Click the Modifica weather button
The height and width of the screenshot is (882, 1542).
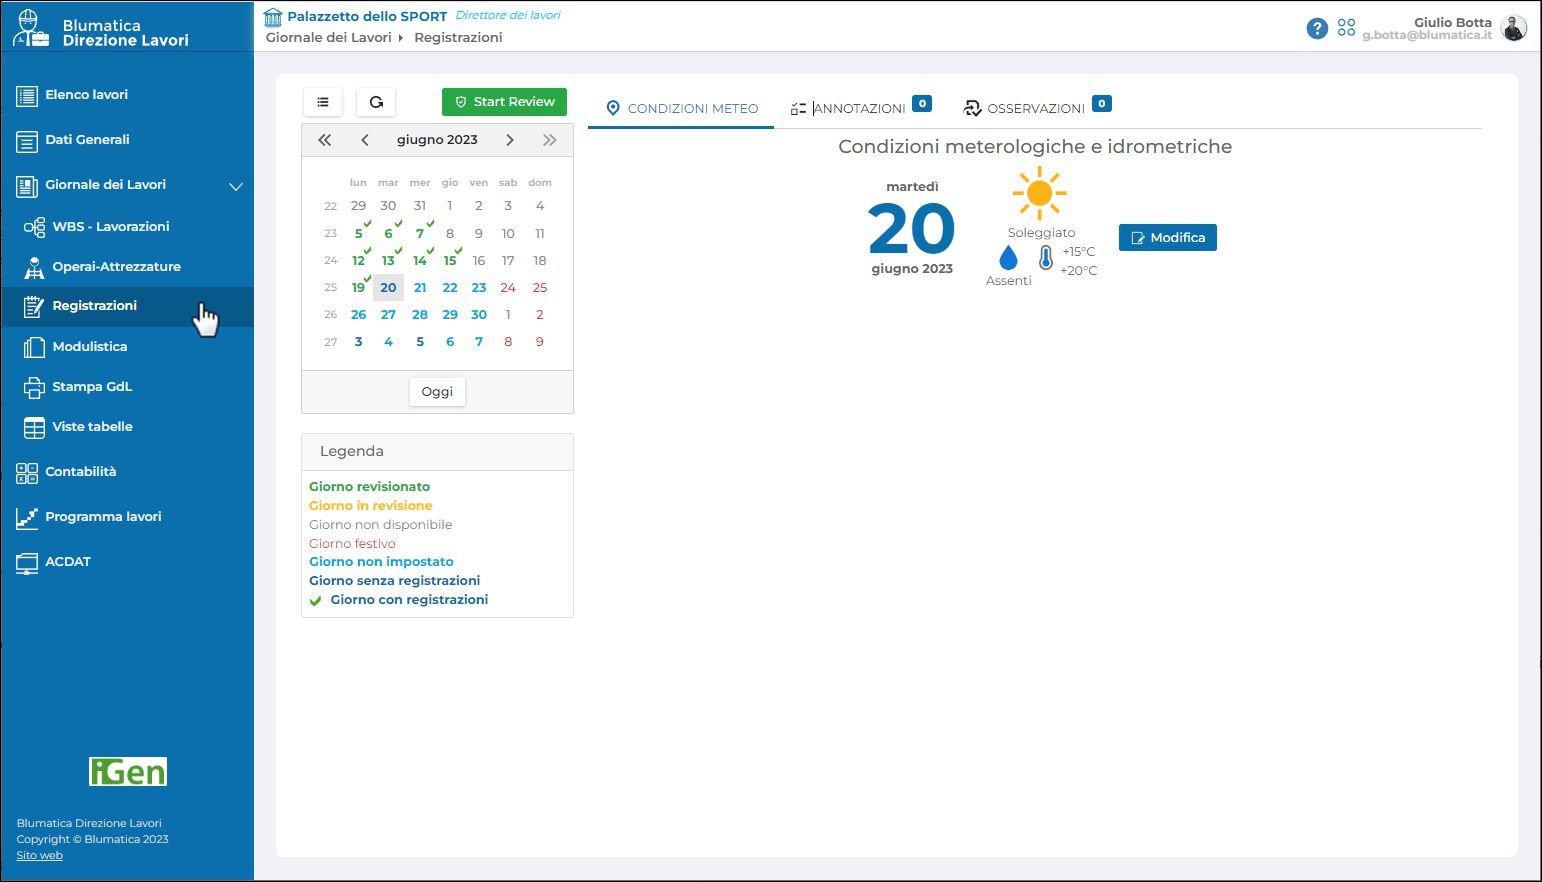click(x=1167, y=238)
